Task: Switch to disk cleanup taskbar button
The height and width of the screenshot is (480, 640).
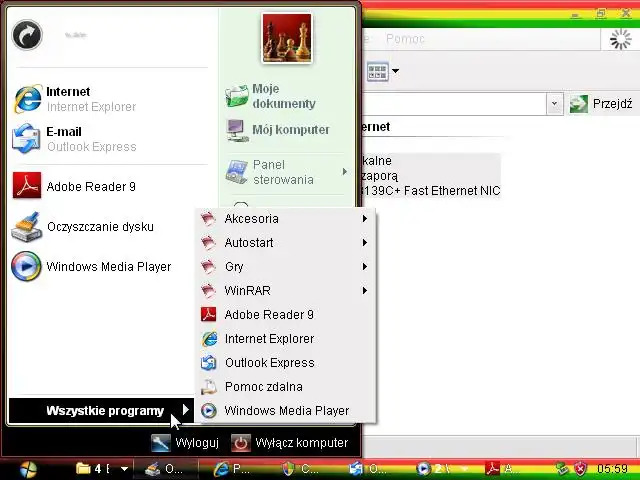Action: click(x=165, y=469)
